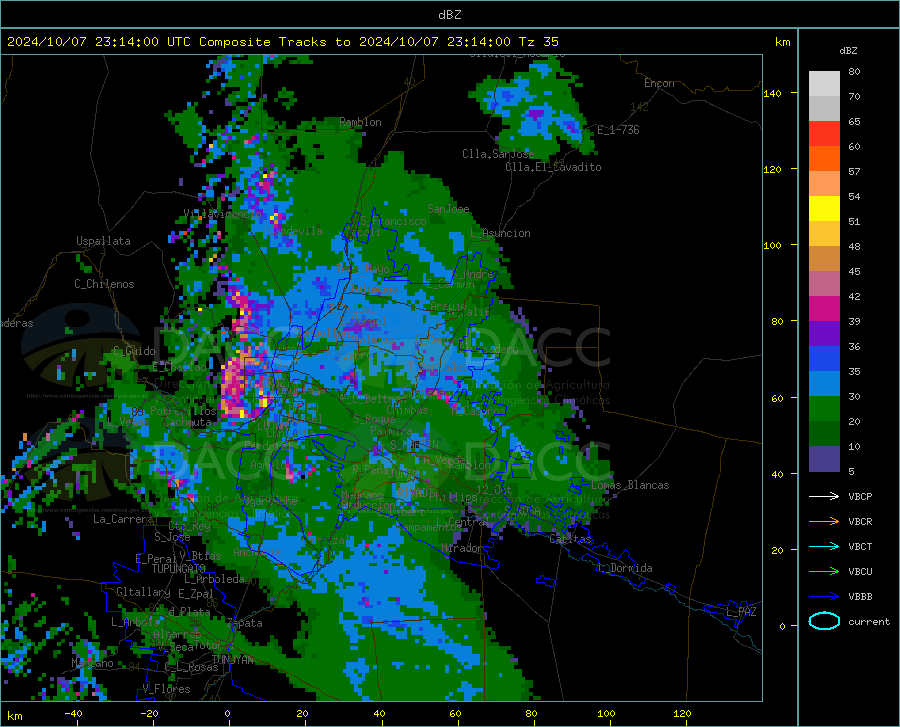900x727 pixels.
Task: Select the white 70-80 dBZ color swatch
Action: [824, 84]
